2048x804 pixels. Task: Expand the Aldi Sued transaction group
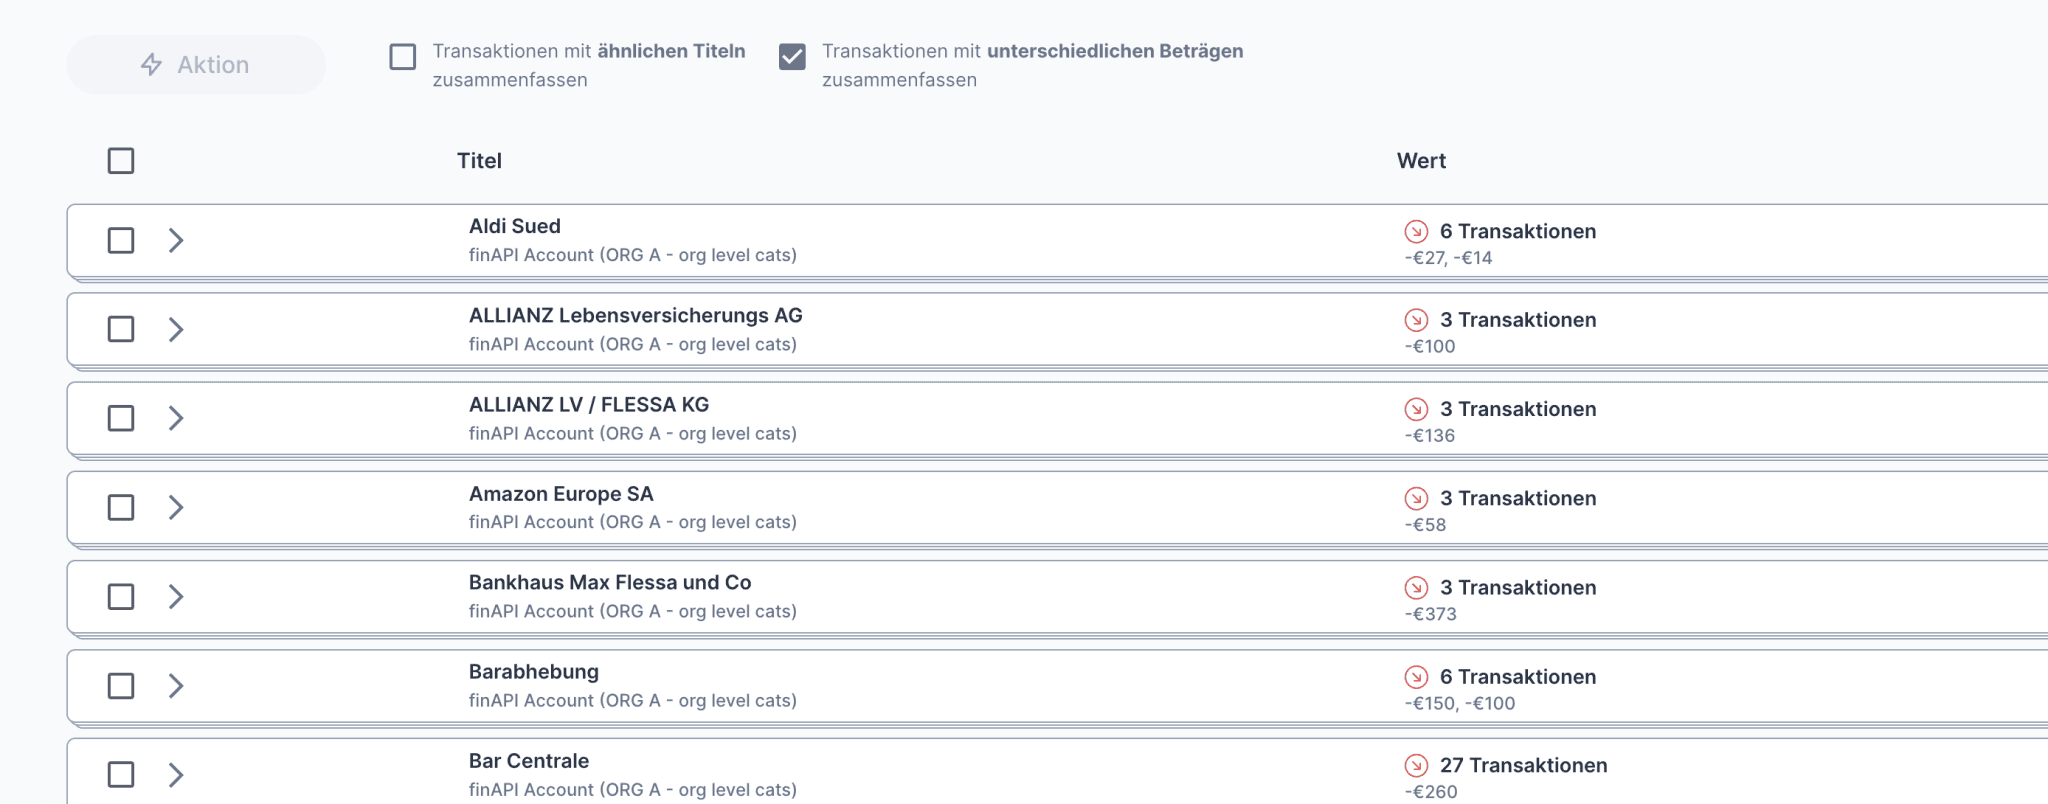[176, 241]
